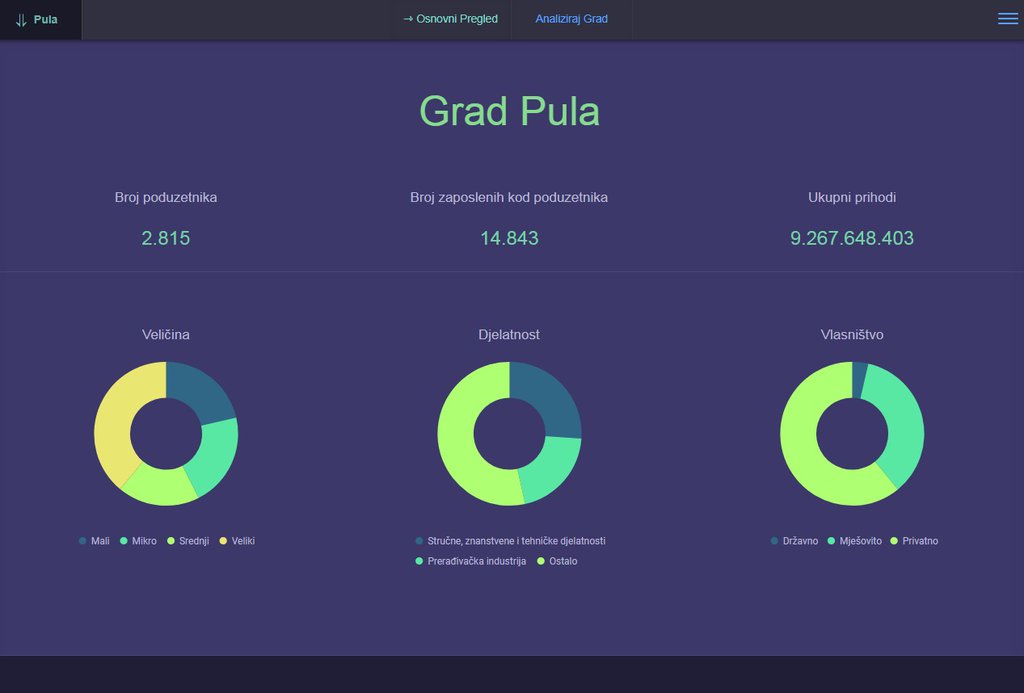The image size is (1024, 693).
Task: Toggle the Veliki legend item
Action: coord(237,541)
